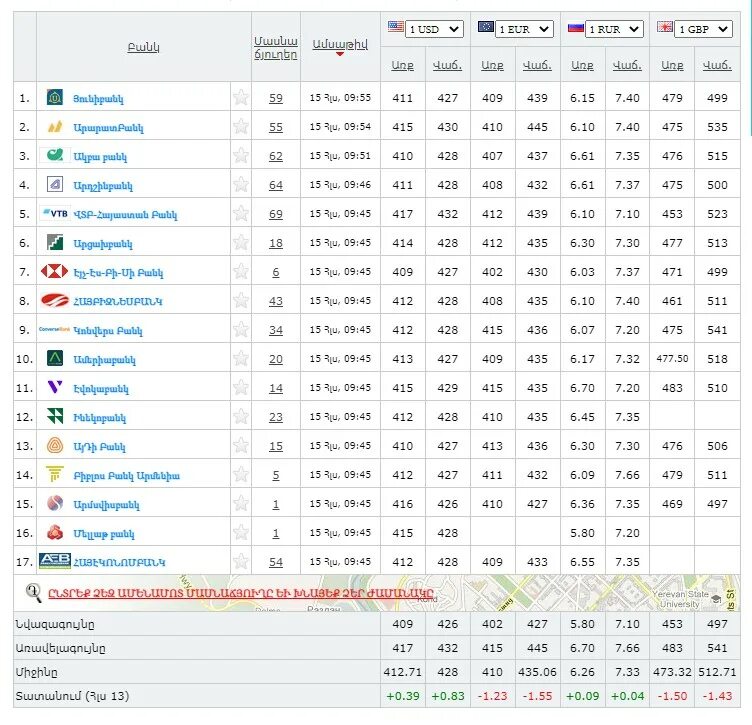Viewport: 752px width, 725px height.
Task: Click the Mellat bank red logo icon
Action: [x=55, y=532]
